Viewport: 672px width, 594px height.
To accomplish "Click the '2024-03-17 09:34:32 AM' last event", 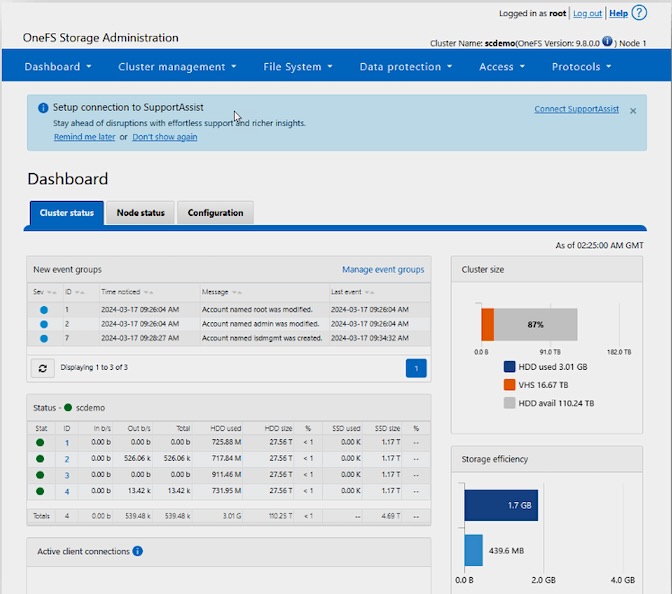I will tap(369, 338).
